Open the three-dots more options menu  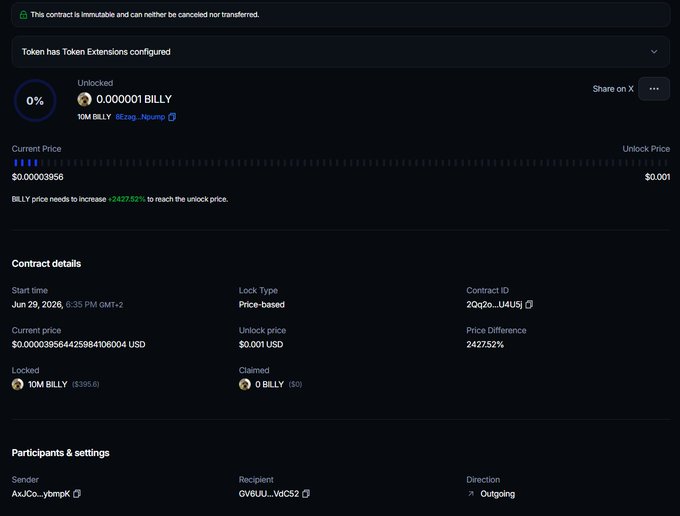point(654,89)
